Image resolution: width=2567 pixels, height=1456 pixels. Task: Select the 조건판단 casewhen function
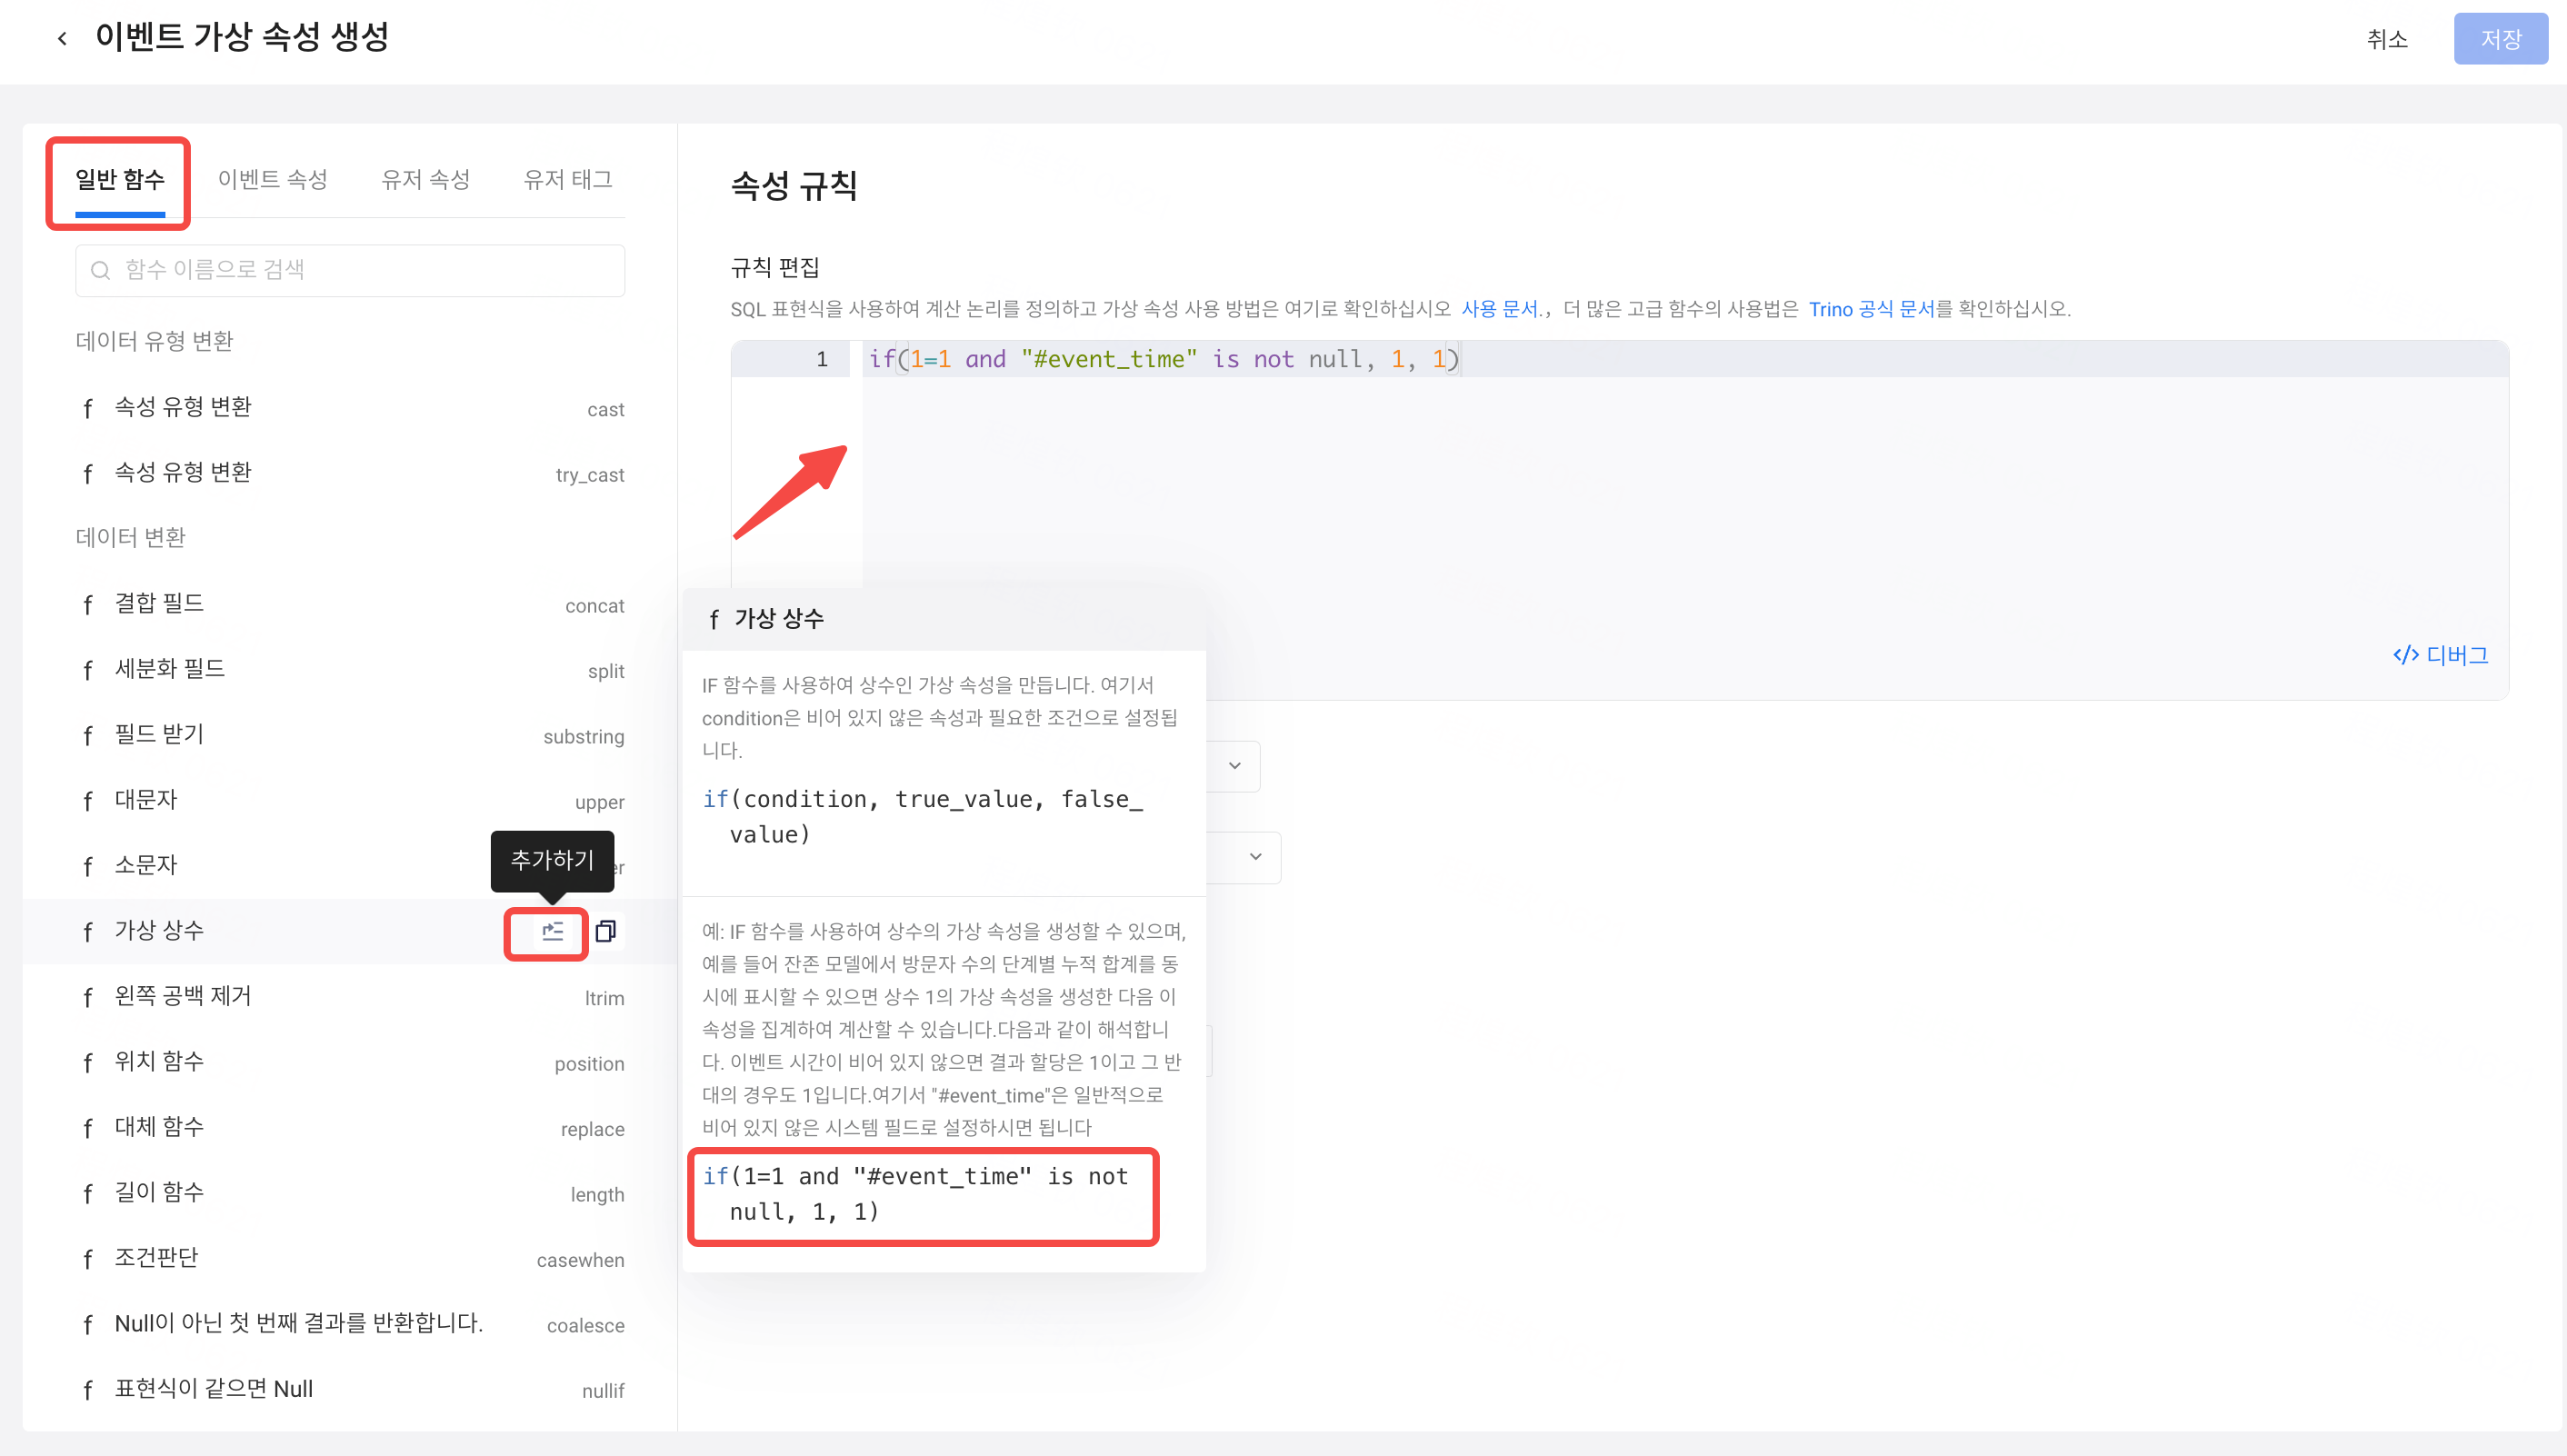(x=350, y=1258)
